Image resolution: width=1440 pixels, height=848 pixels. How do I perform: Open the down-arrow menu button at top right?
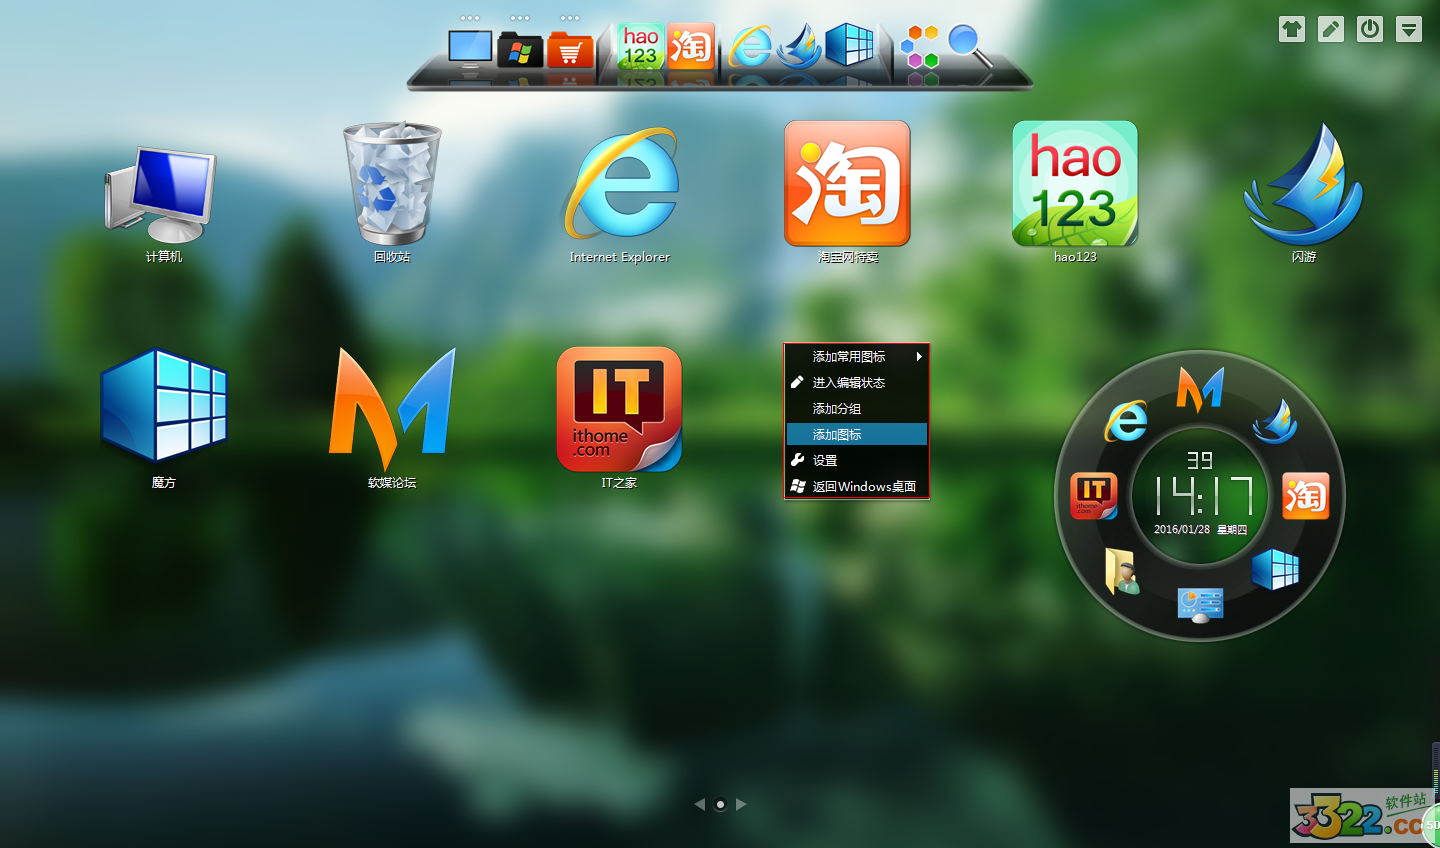pos(1409,29)
